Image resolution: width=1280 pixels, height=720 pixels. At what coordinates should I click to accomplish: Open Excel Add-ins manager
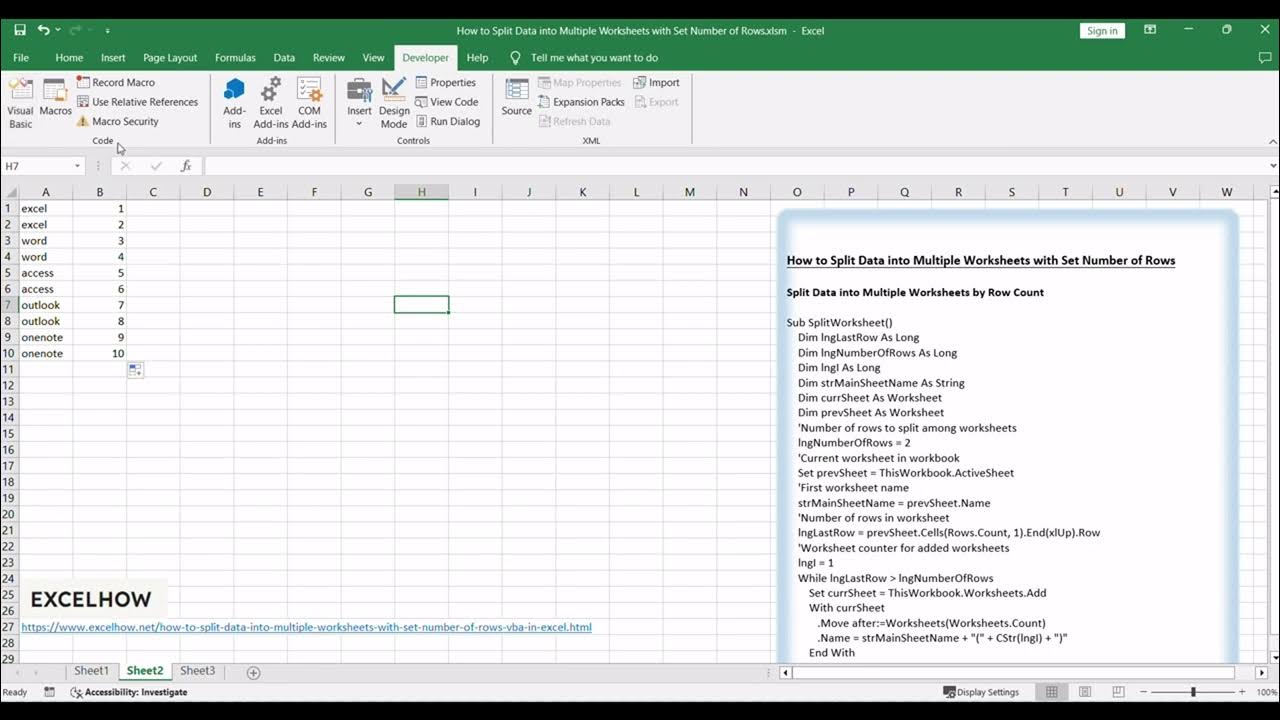tap(270, 103)
